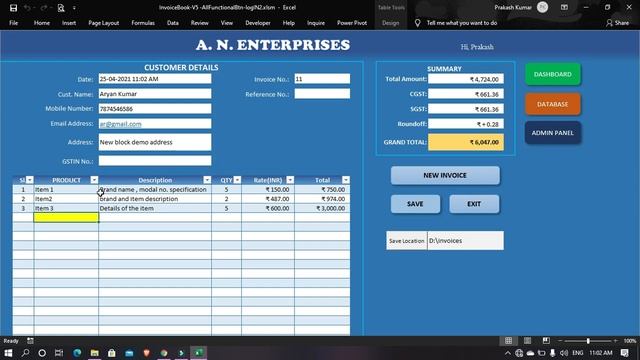Click the SAVE button

[x=415, y=204]
